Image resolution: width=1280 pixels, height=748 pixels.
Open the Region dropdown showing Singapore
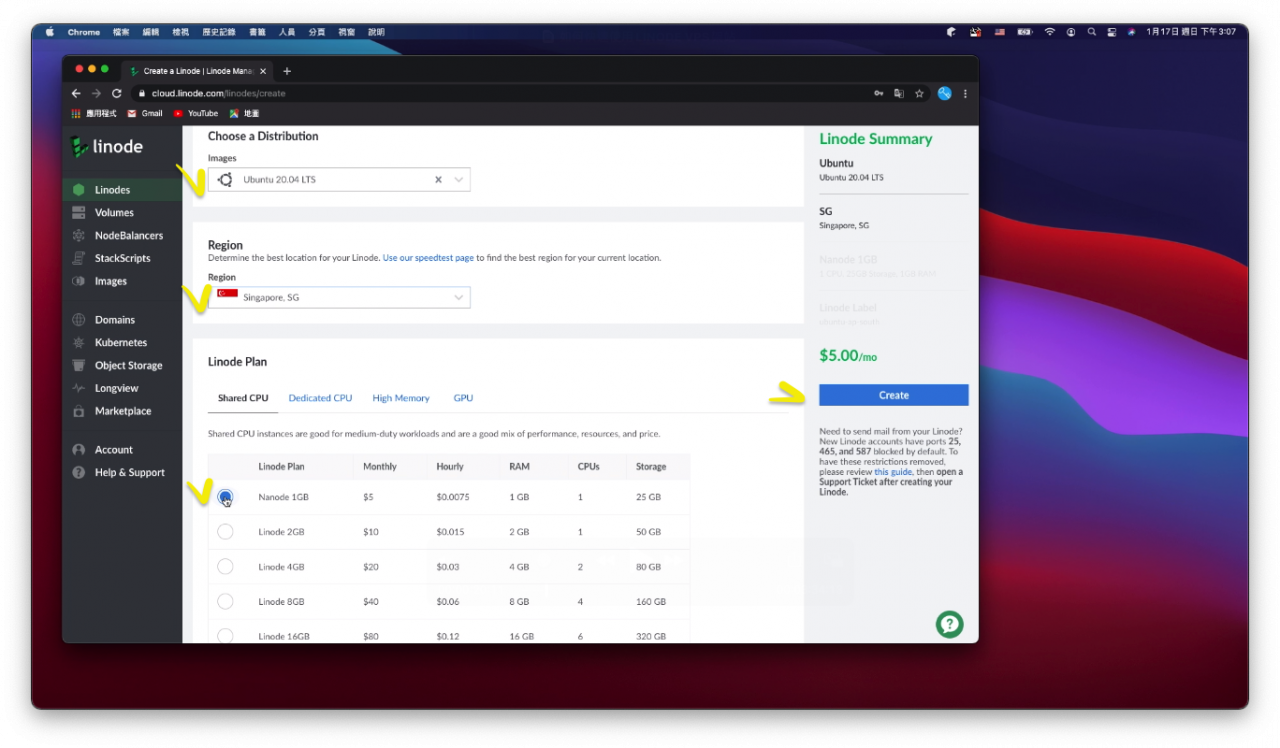pos(339,298)
